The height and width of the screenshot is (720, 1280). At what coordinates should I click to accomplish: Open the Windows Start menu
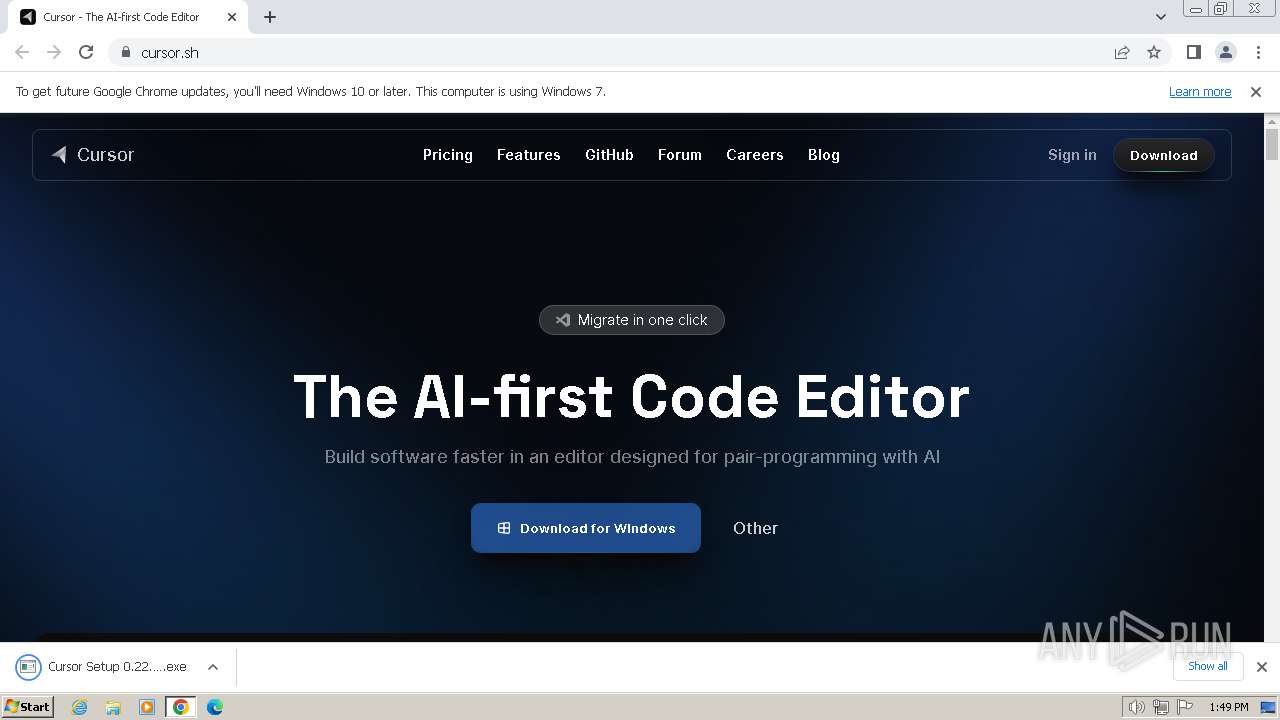[x=28, y=706]
